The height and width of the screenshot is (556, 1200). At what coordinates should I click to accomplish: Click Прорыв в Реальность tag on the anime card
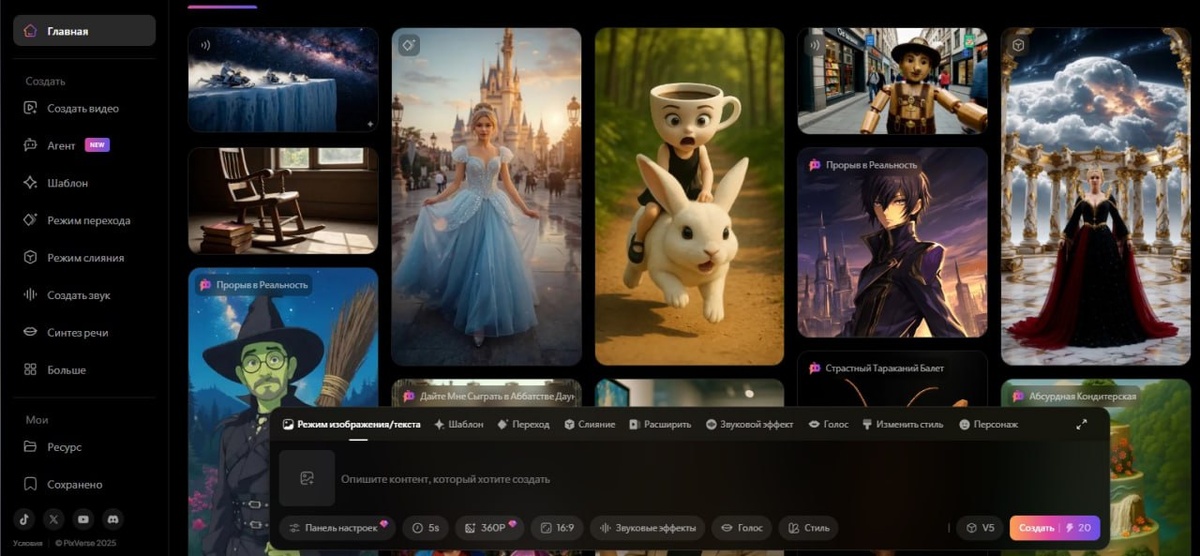click(x=863, y=165)
